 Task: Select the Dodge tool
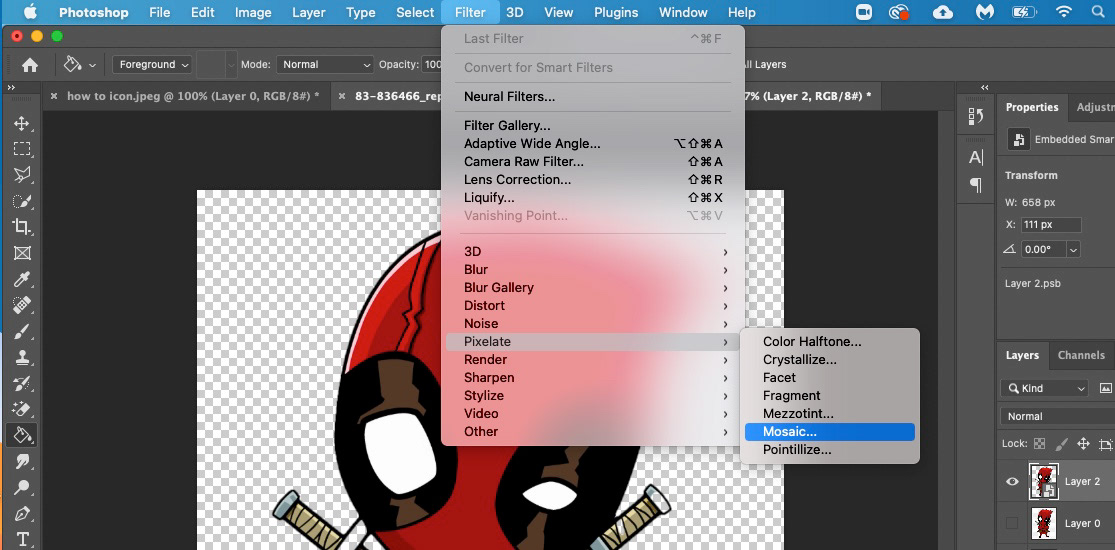21,487
